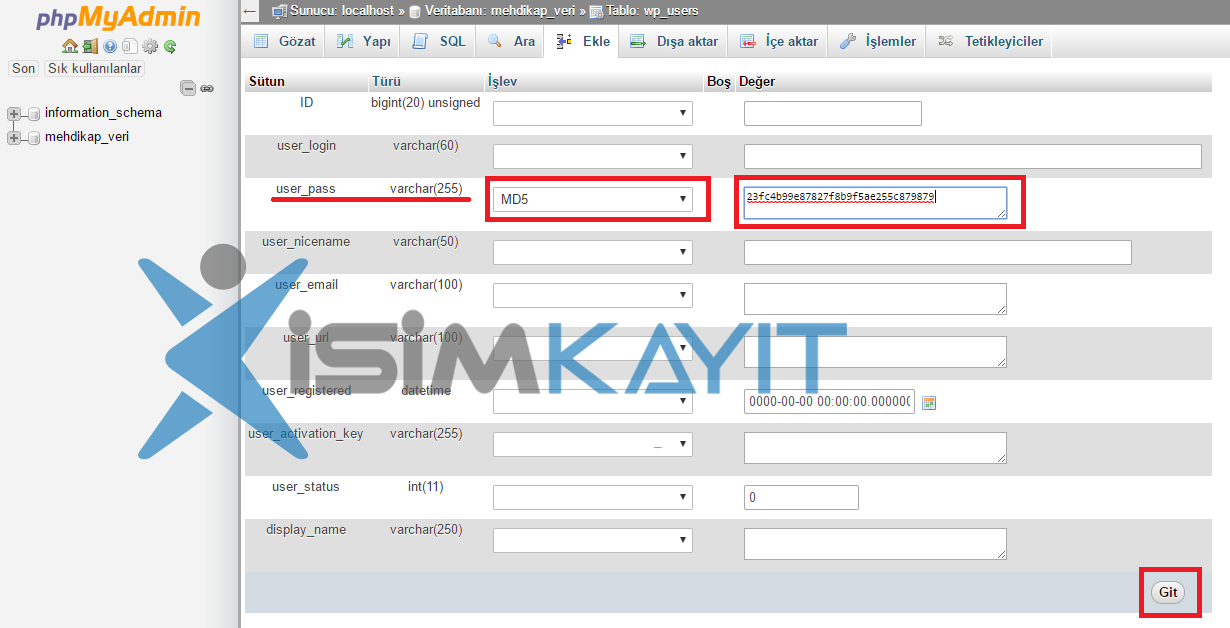Click the Sık kullanılanlar favorites button
1230x628 pixels.
[95, 68]
